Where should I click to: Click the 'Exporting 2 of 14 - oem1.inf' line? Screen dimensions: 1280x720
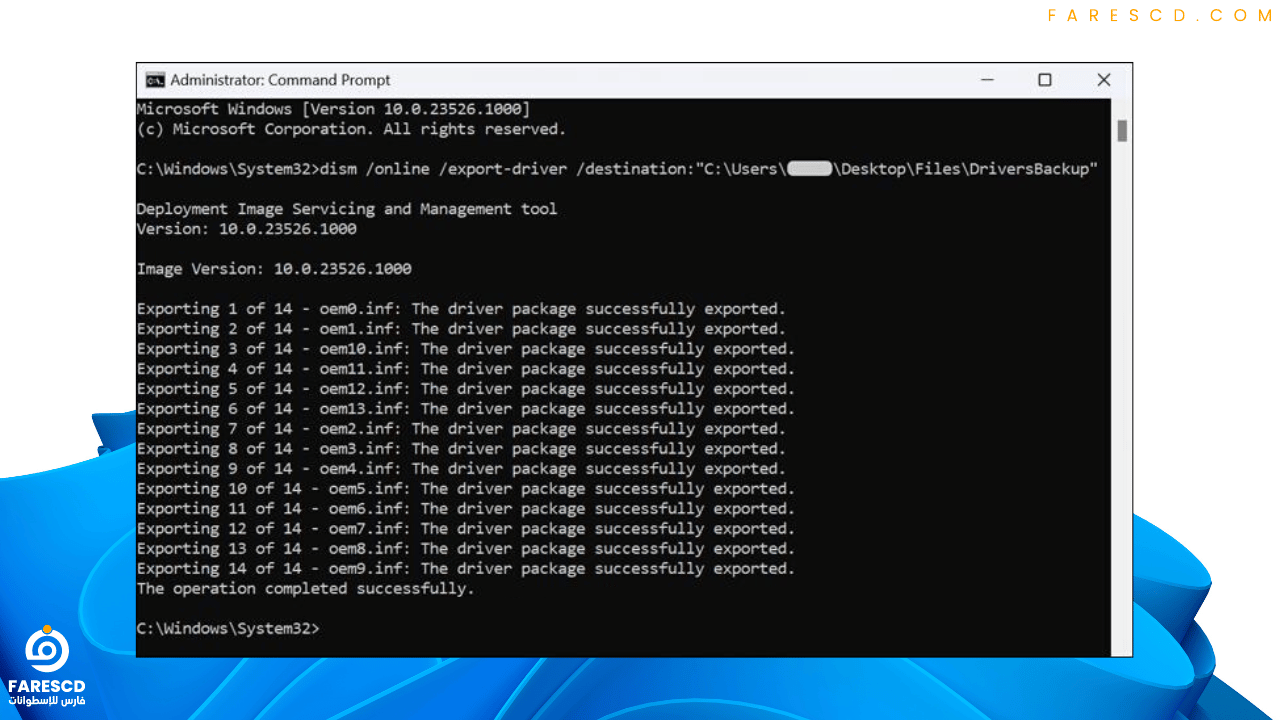461,329
